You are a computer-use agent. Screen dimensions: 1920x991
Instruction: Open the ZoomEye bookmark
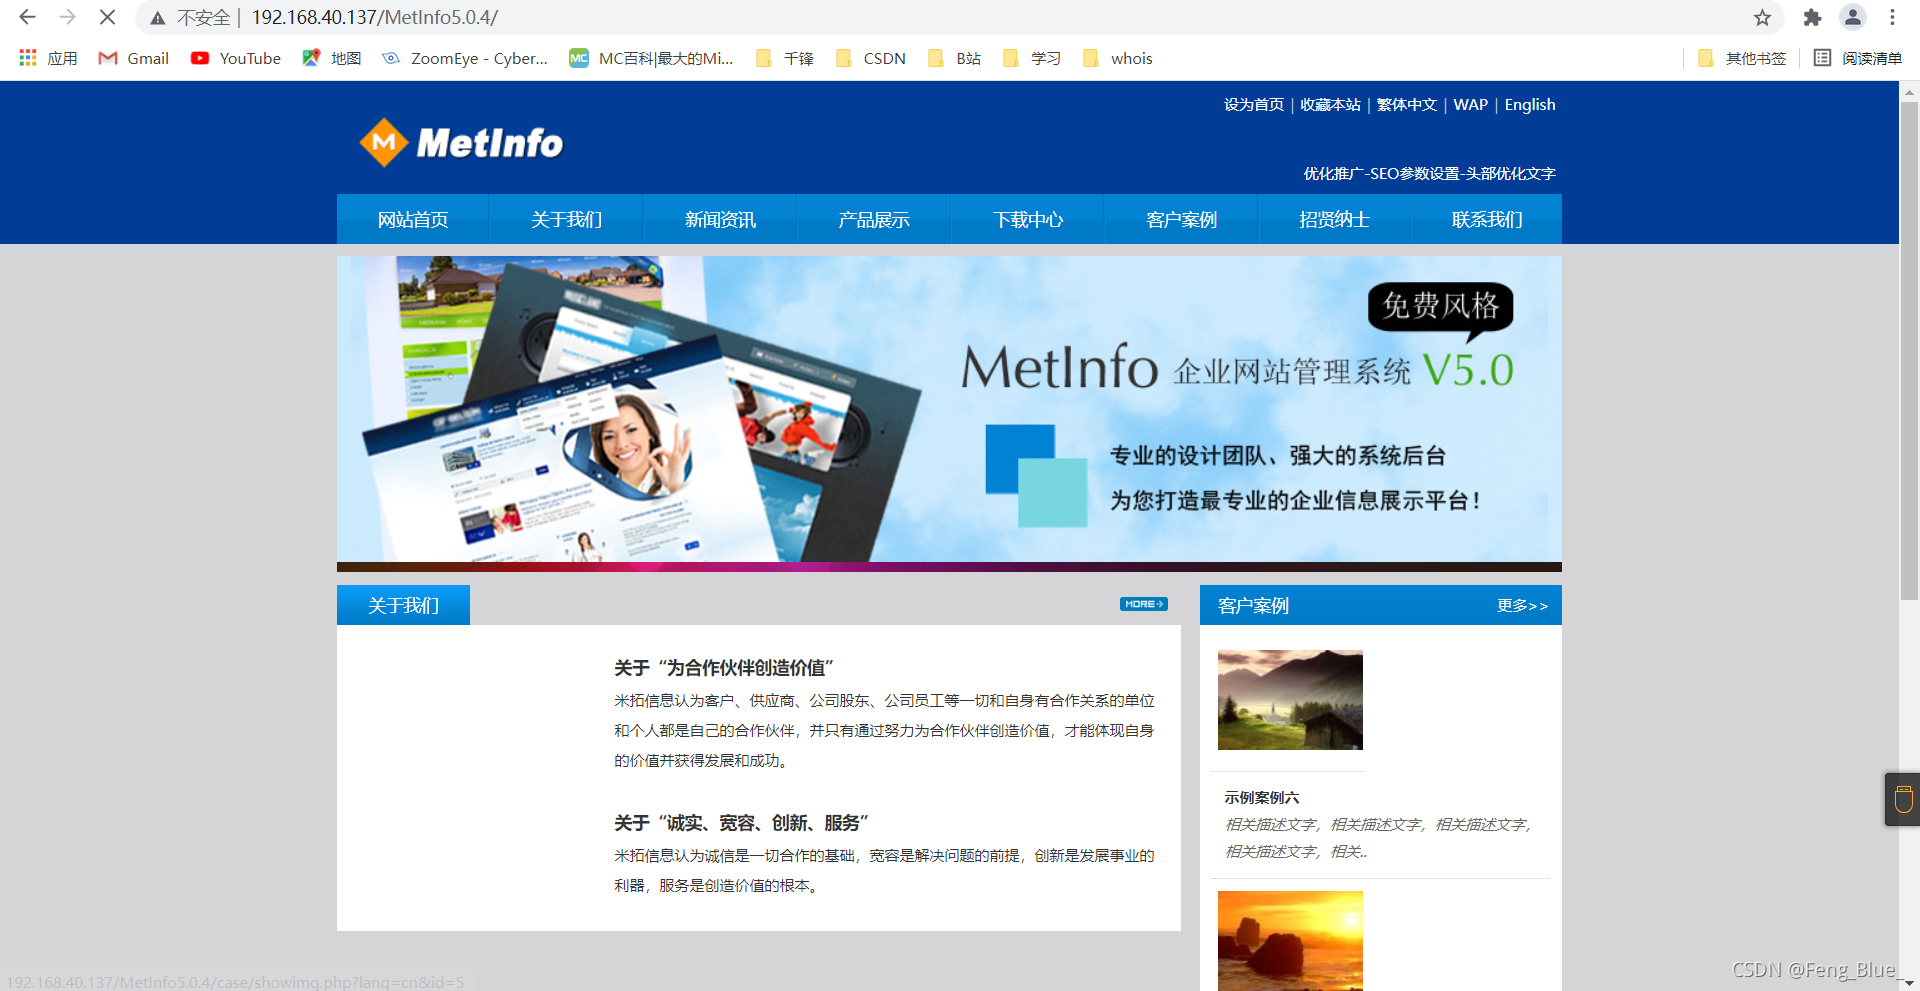(x=465, y=58)
